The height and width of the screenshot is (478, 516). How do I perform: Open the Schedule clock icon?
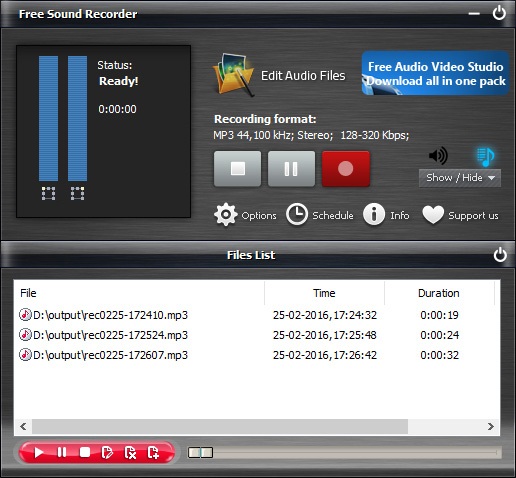click(297, 214)
